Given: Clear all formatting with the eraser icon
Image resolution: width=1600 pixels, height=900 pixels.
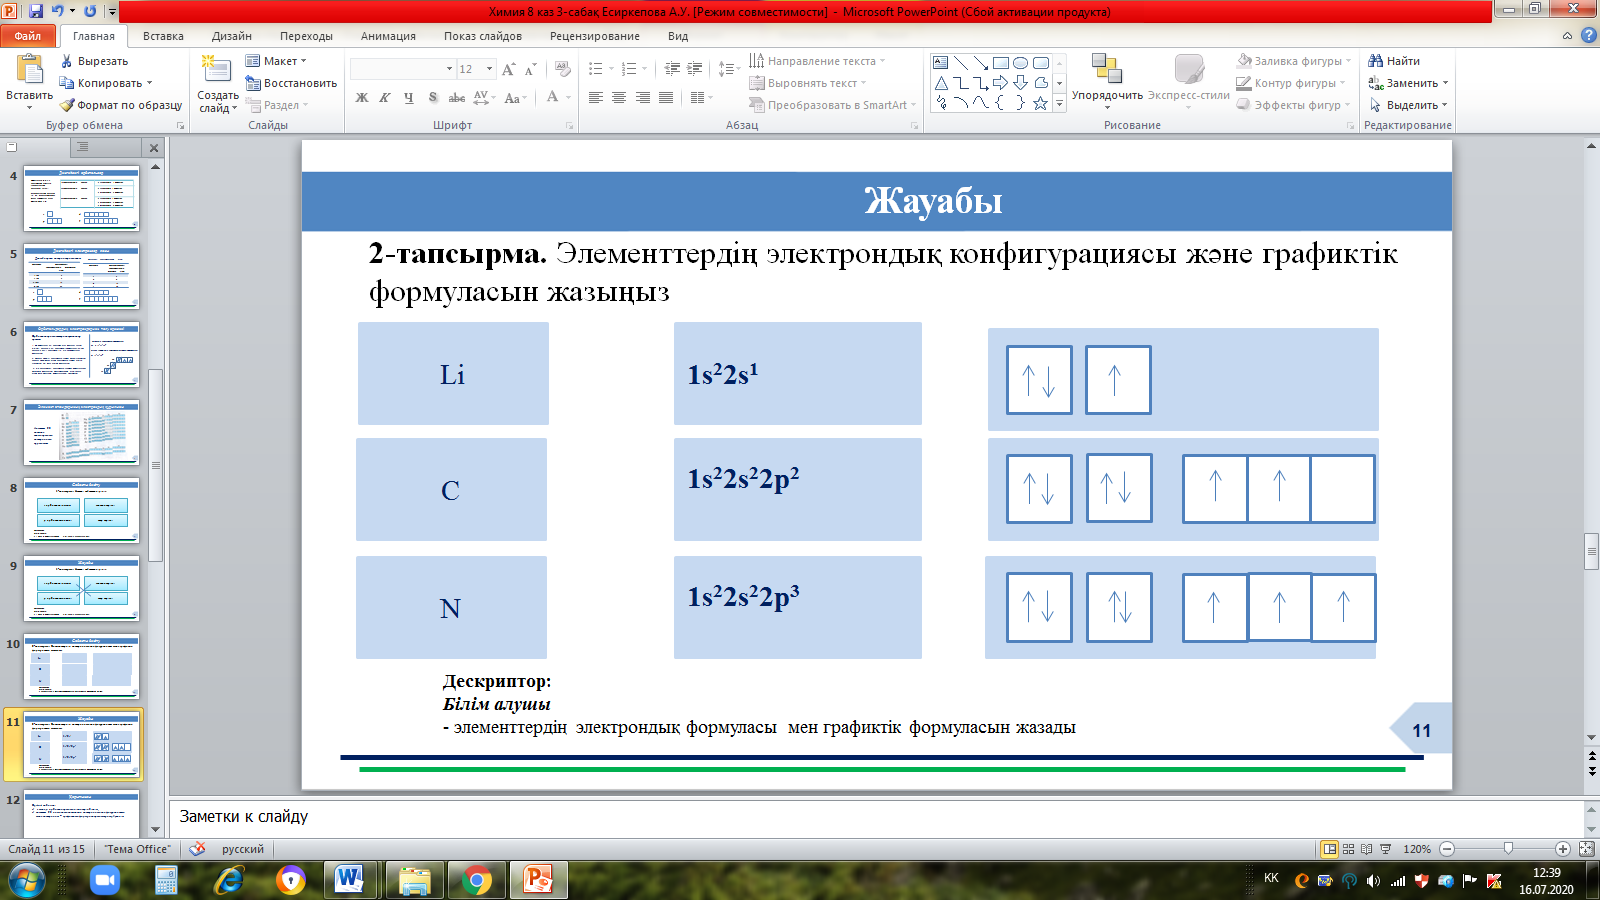Looking at the screenshot, I should pyautogui.click(x=563, y=69).
